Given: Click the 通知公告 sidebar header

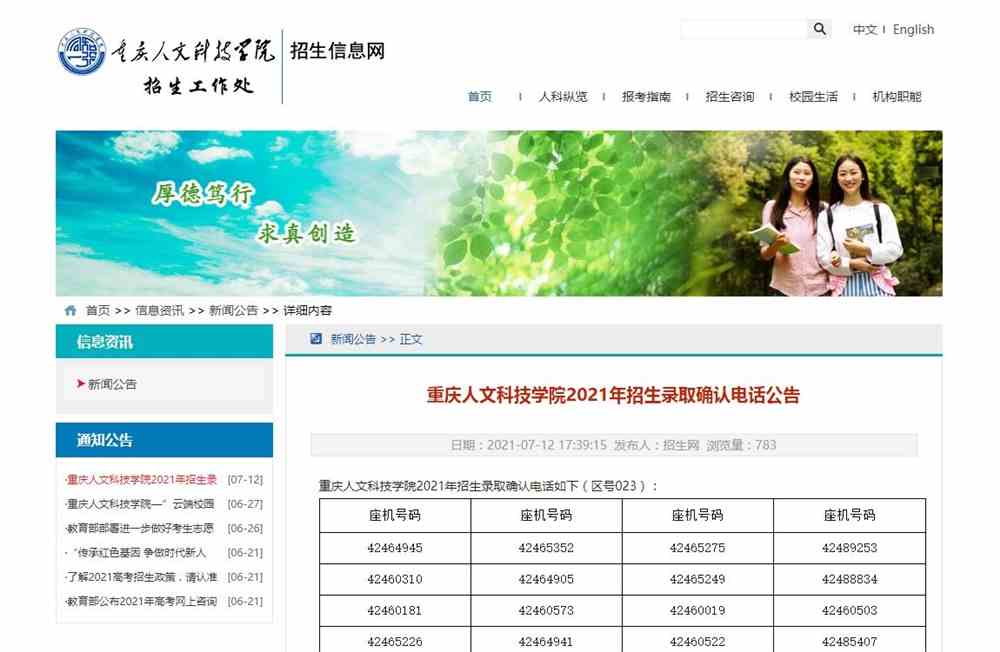Looking at the screenshot, I should 165,440.
